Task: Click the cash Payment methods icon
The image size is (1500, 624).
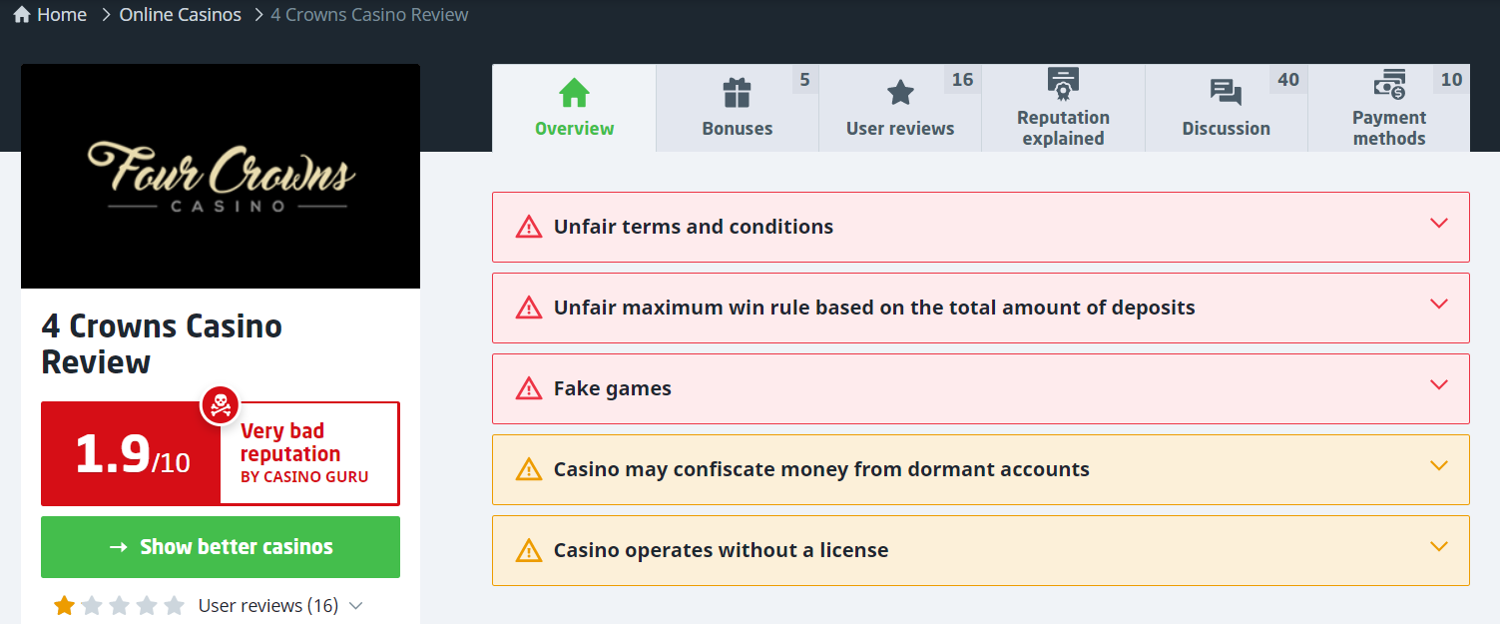Action: 1389,84
